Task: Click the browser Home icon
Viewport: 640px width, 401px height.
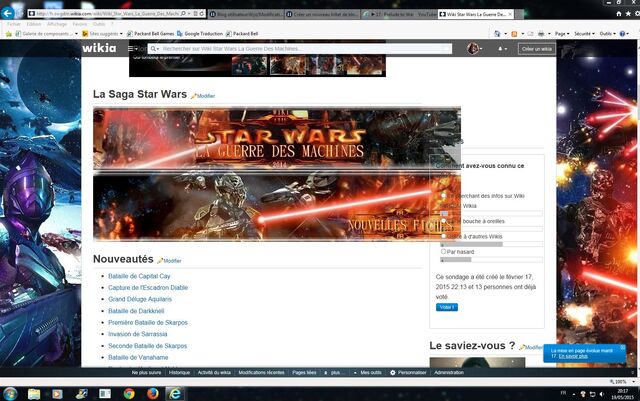Action: tap(619, 13)
